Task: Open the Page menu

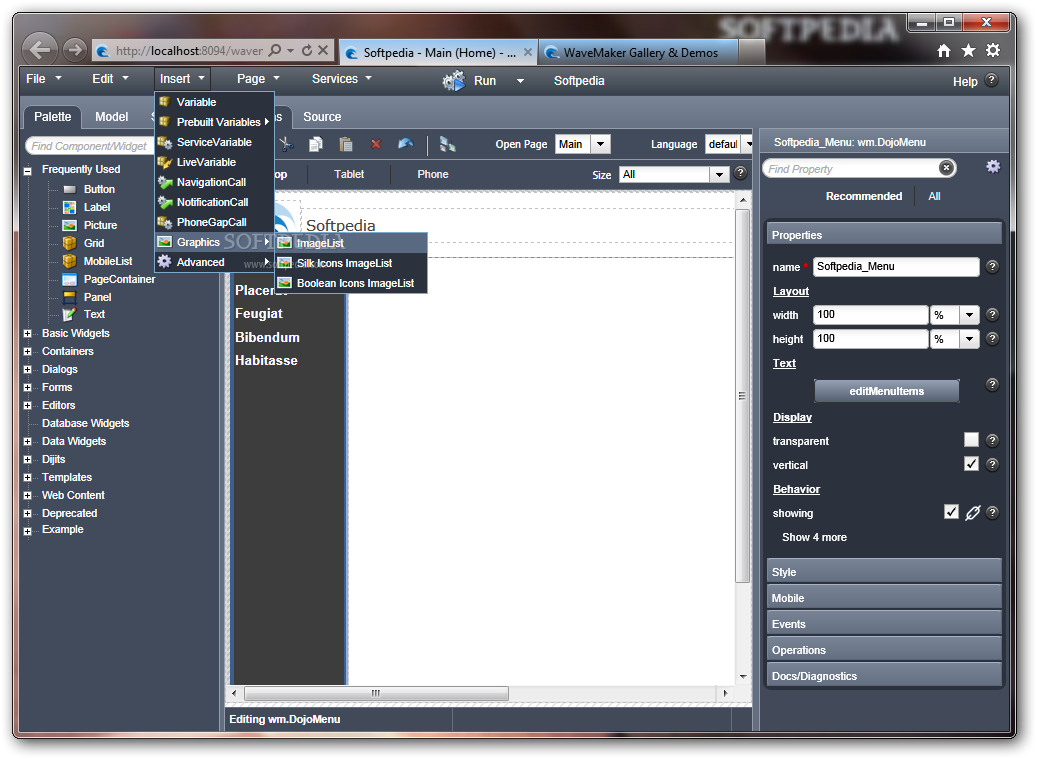Action: [x=258, y=79]
